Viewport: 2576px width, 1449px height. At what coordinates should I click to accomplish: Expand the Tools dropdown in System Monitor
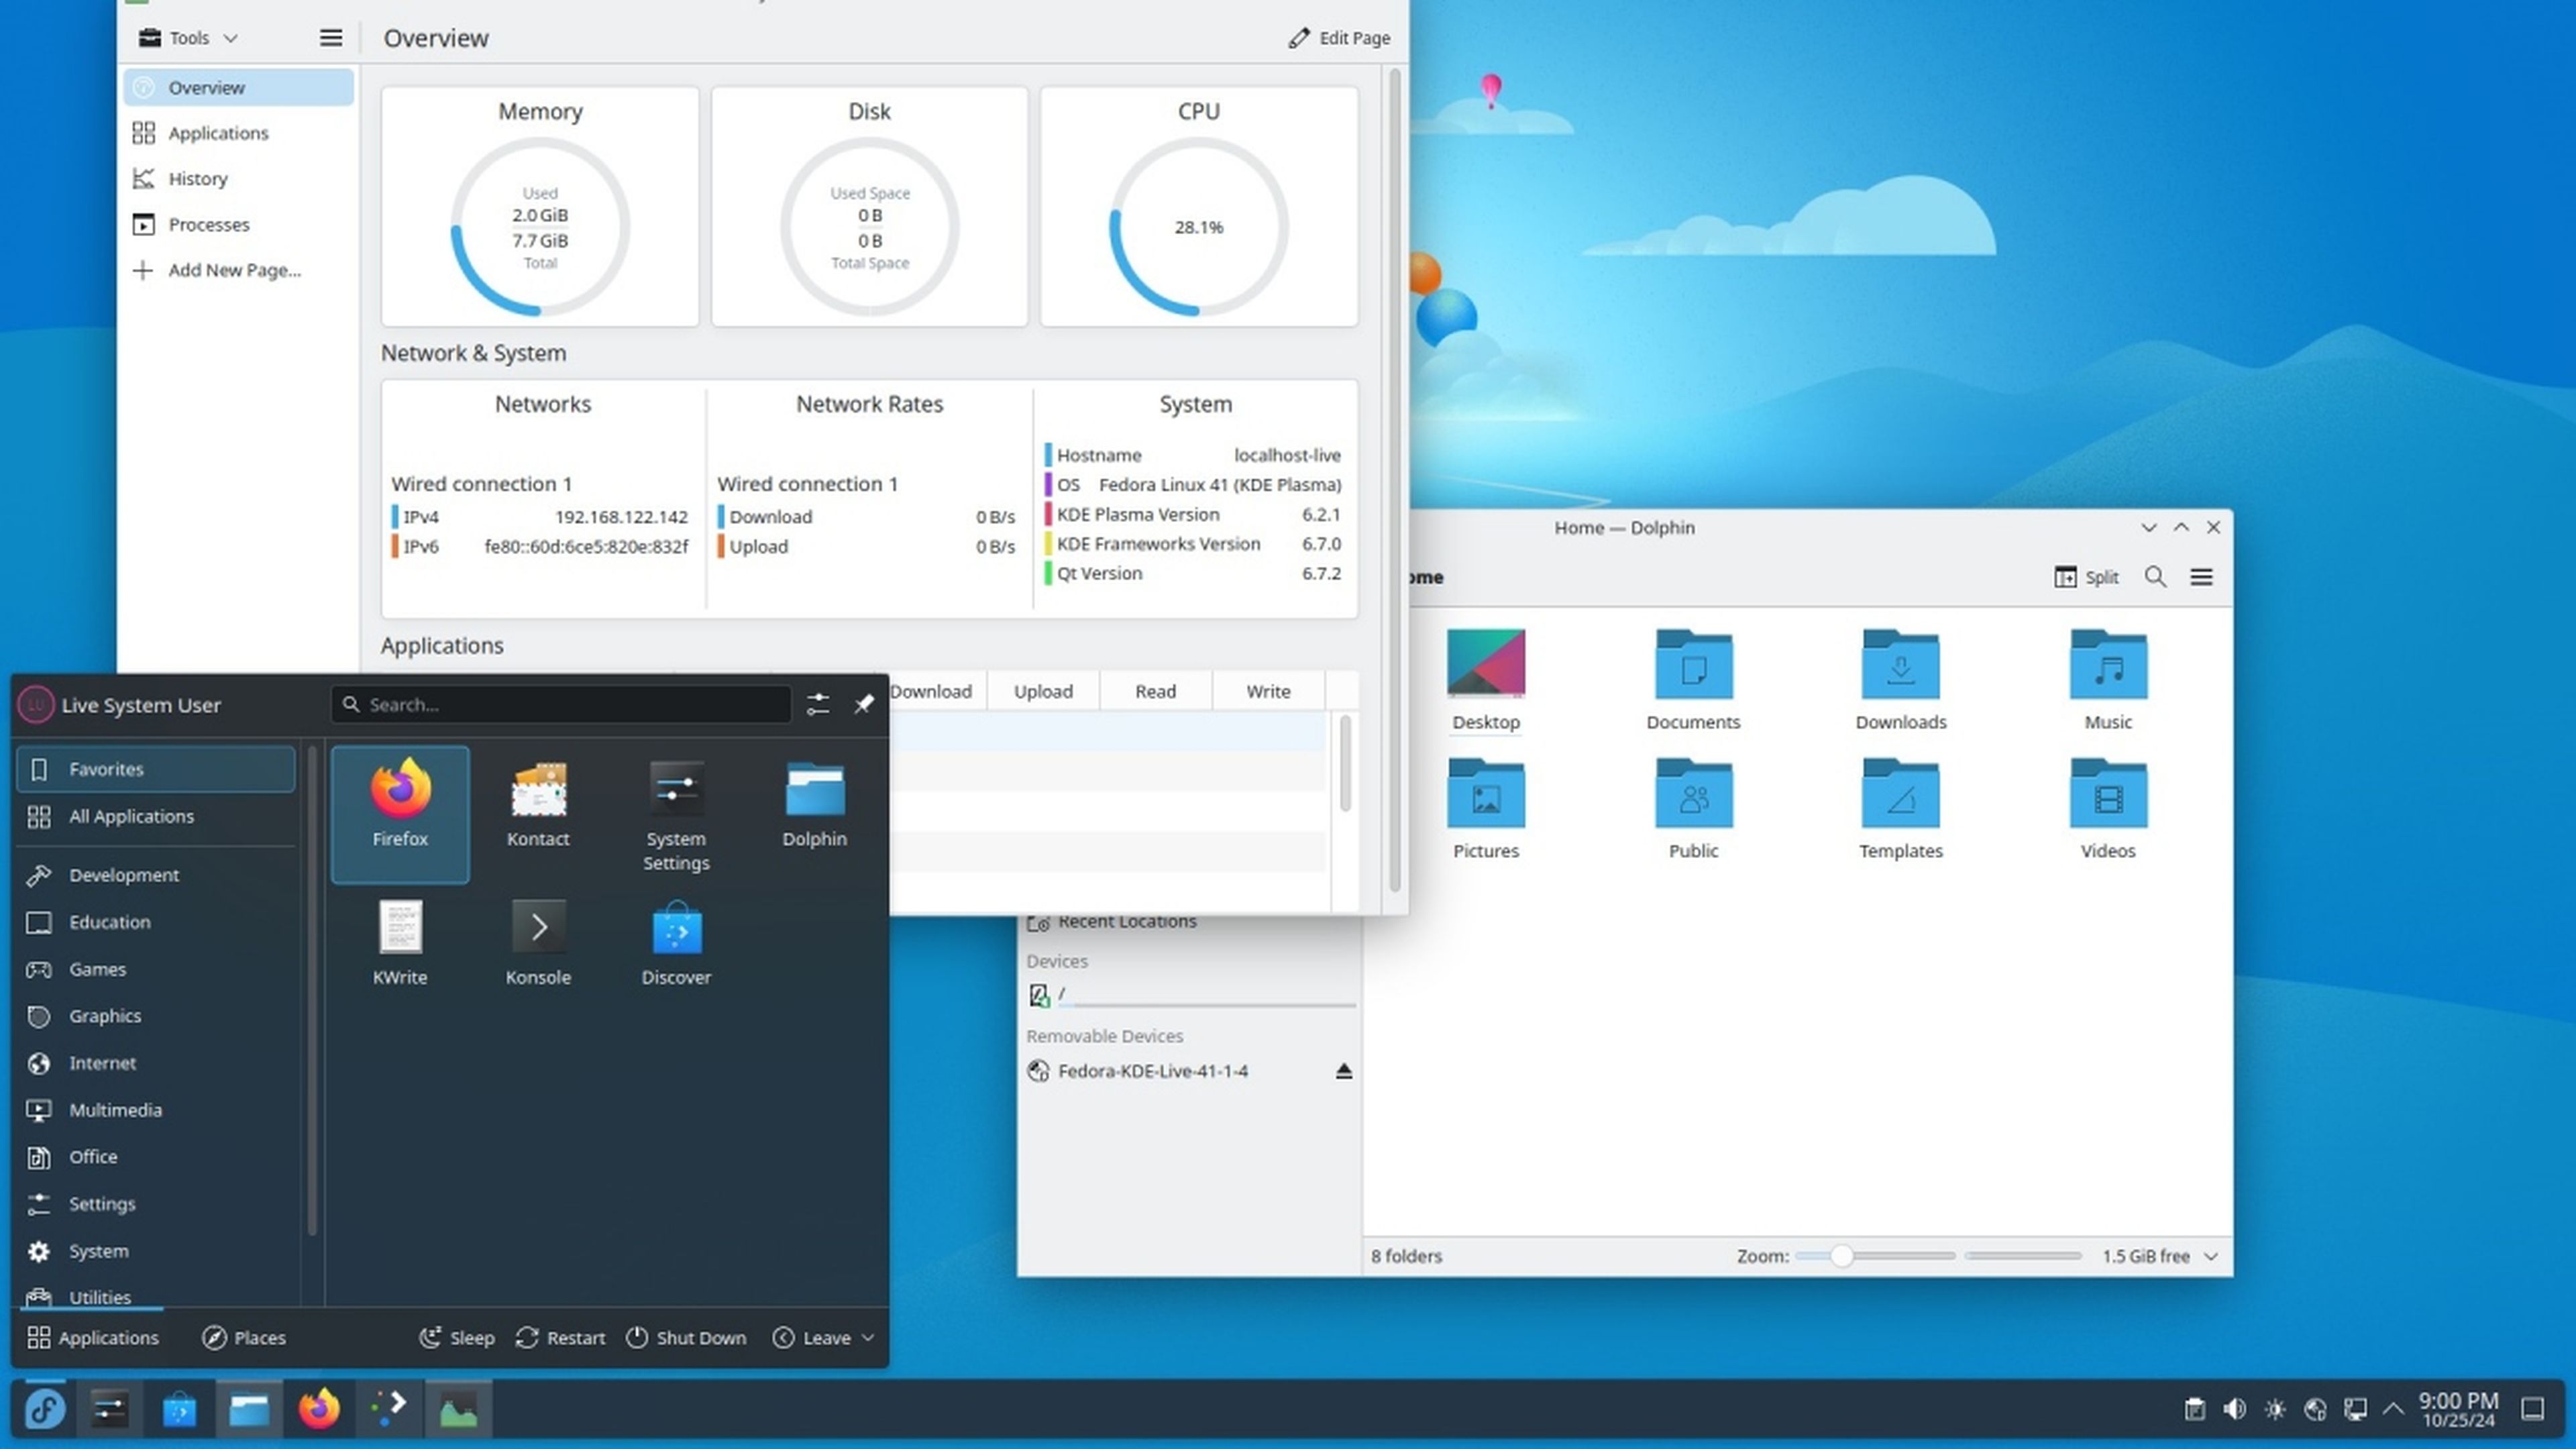click(x=188, y=38)
